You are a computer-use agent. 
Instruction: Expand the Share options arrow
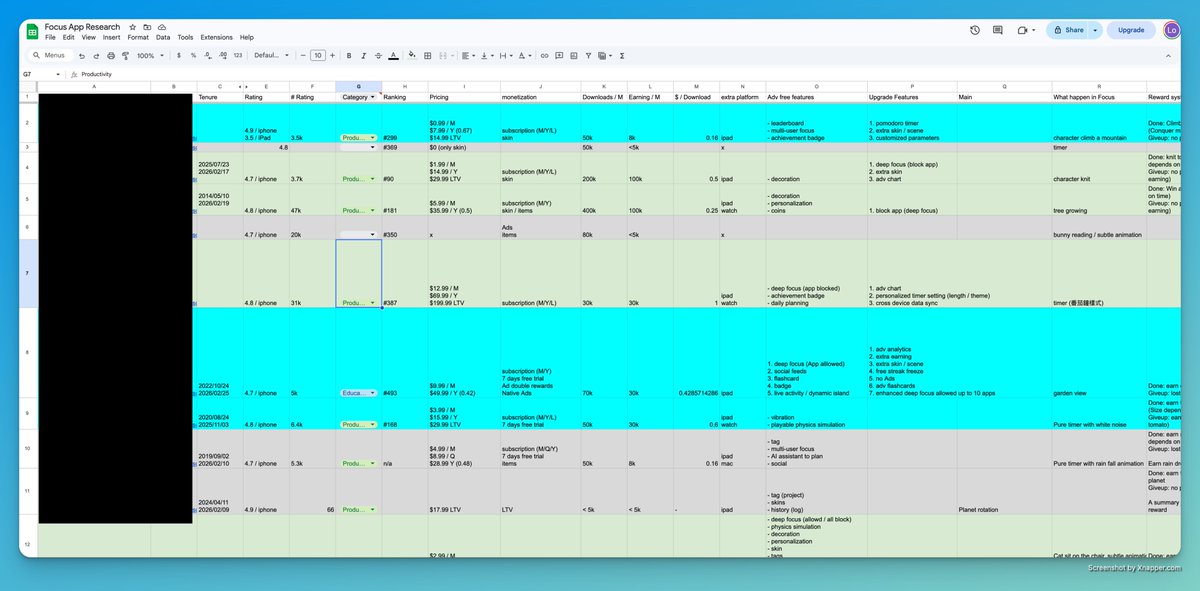(x=1095, y=30)
